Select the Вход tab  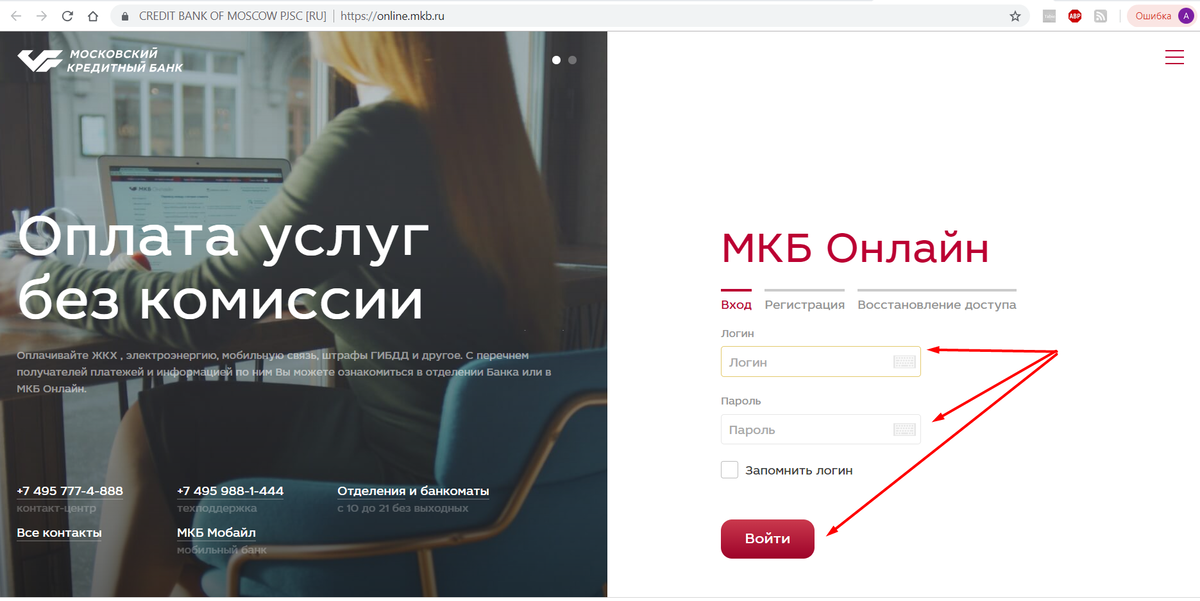click(x=736, y=304)
